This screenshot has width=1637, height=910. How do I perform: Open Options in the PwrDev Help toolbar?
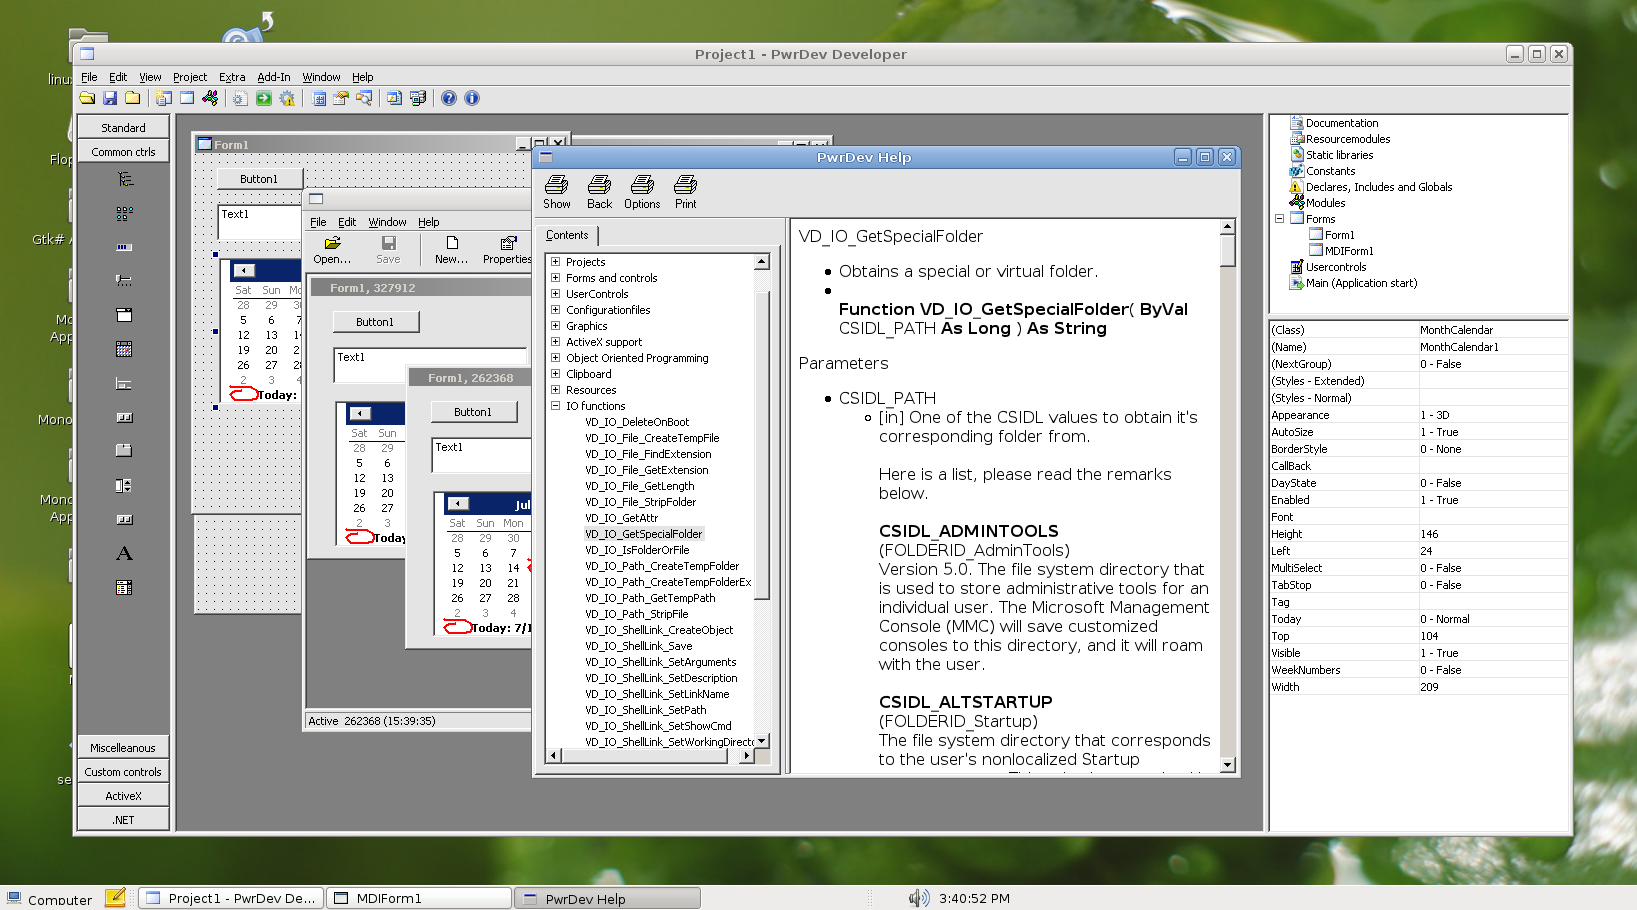pos(641,190)
